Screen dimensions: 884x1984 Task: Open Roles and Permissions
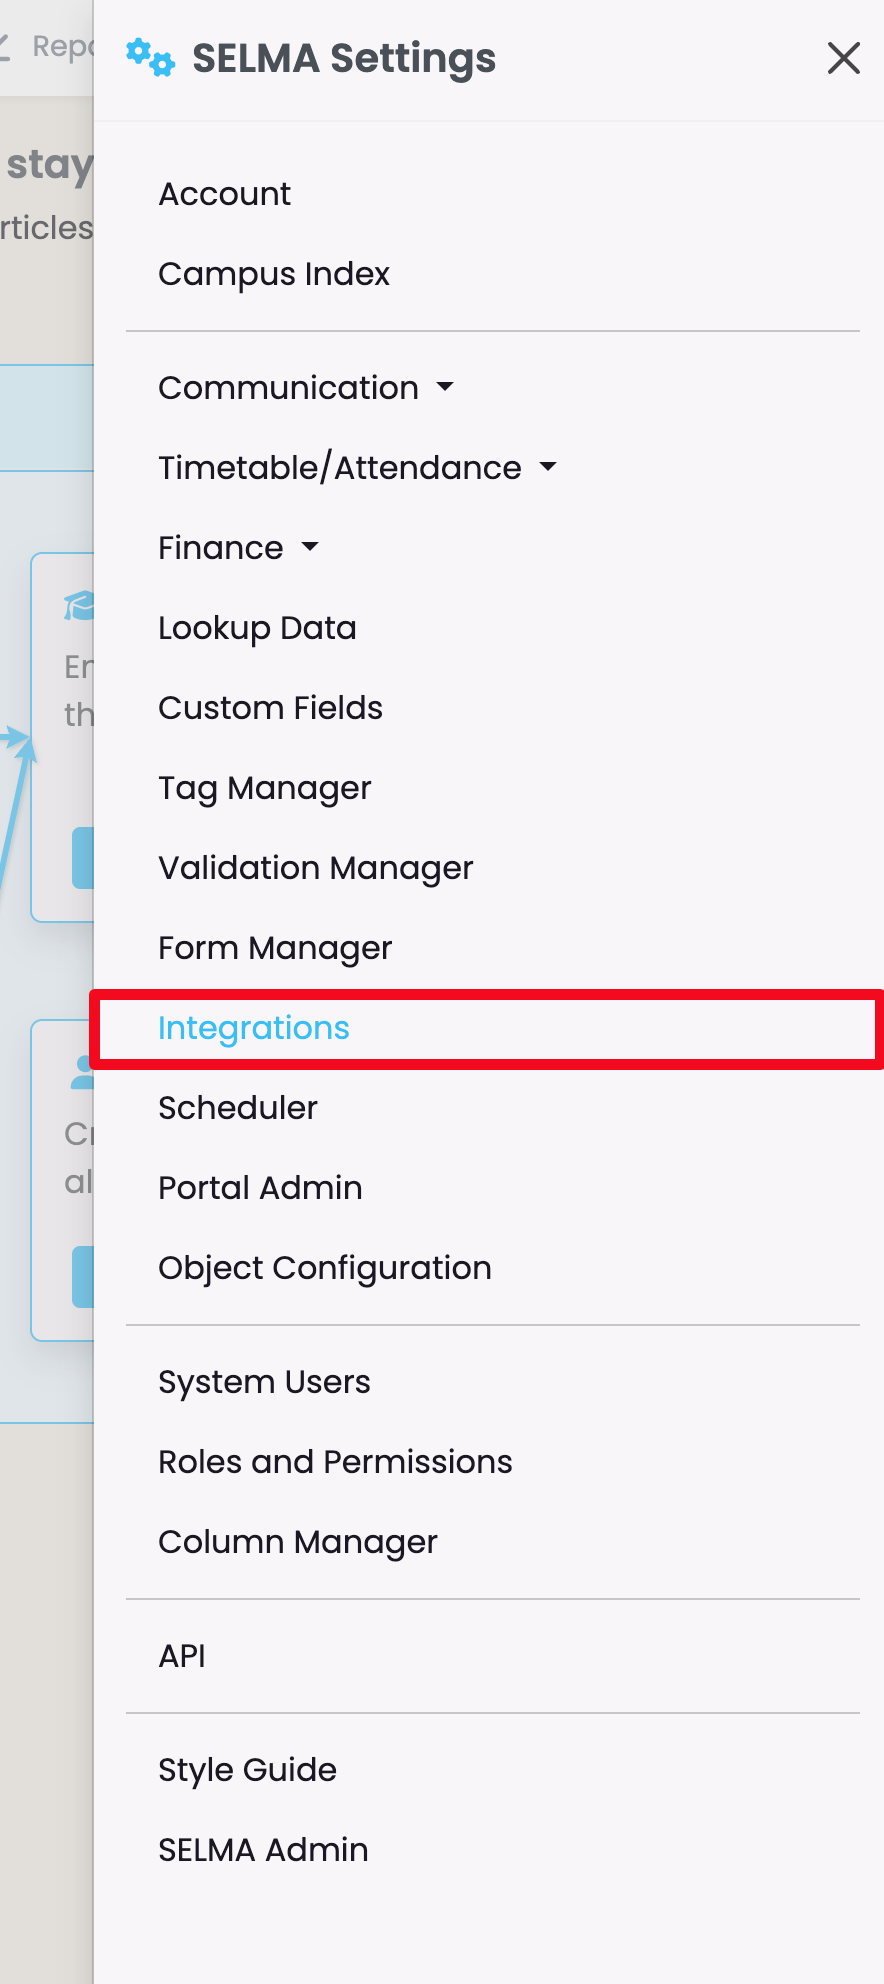(x=335, y=1462)
